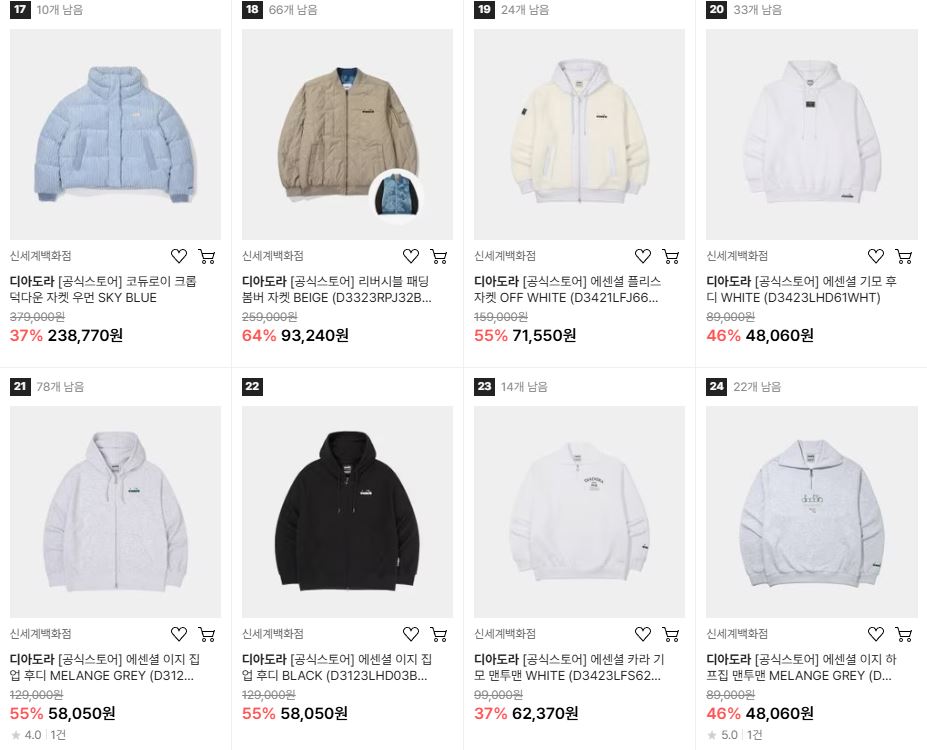
Task: Add melange grey zip-up hoodie to cart
Action: coord(206,635)
